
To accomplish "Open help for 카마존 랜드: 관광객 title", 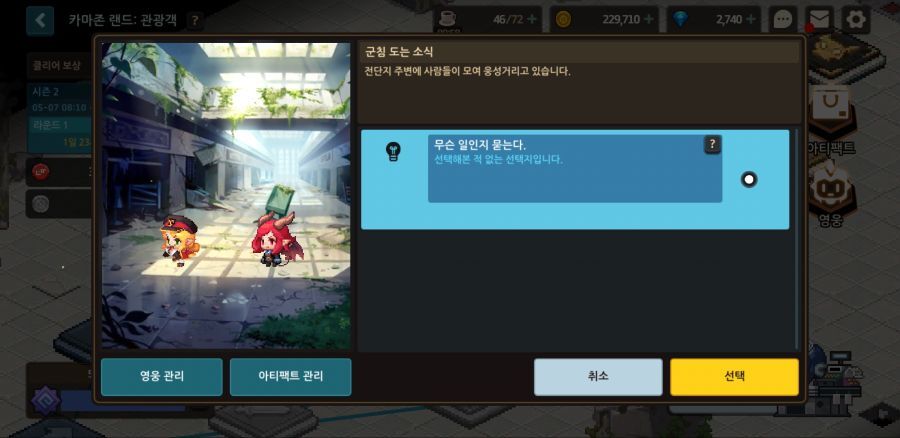I will [195, 21].
